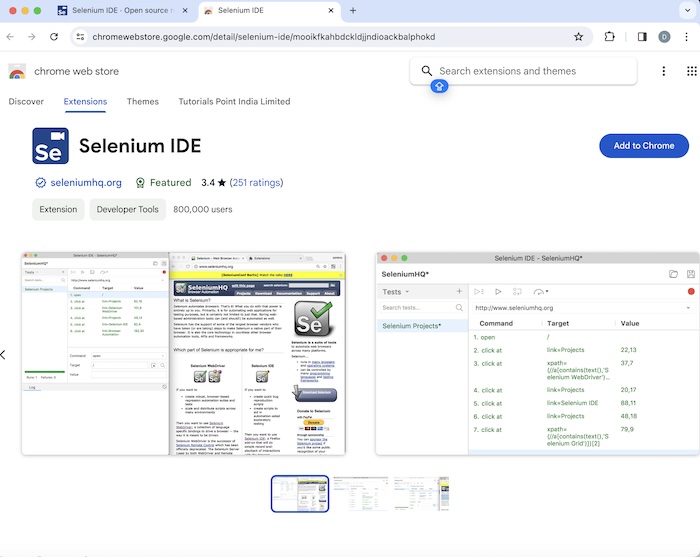Select the third screenshot thumbnail
Screen dimensions: 700x557
pos(421,494)
